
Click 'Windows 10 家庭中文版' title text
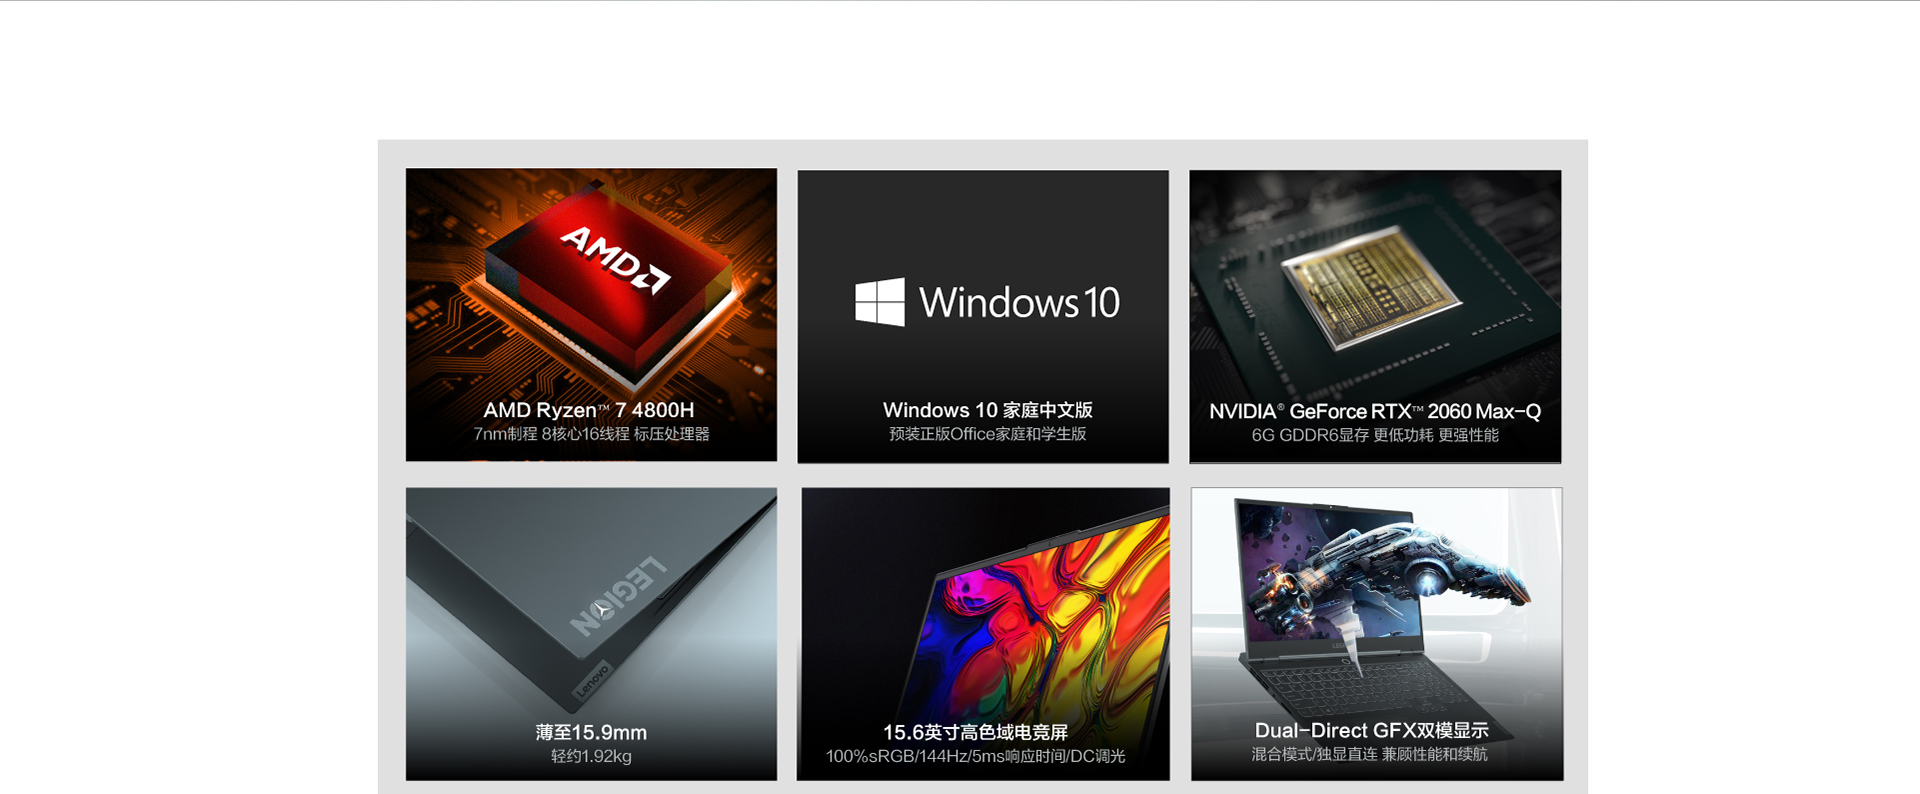(x=987, y=410)
